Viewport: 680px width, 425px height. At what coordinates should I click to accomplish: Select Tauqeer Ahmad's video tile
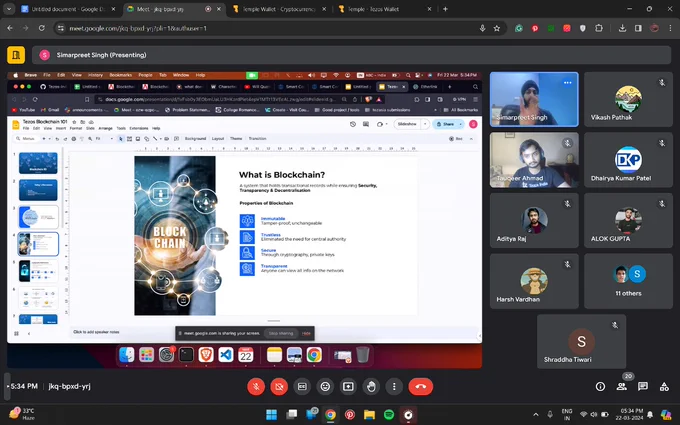pyautogui.click(x=534, y=160)
